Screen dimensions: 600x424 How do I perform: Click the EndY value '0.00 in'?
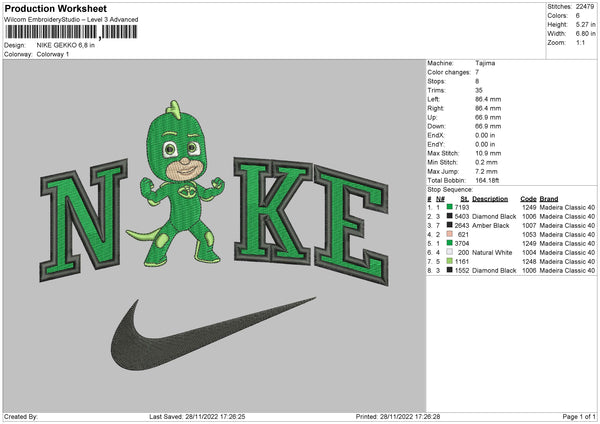[485, 144]
